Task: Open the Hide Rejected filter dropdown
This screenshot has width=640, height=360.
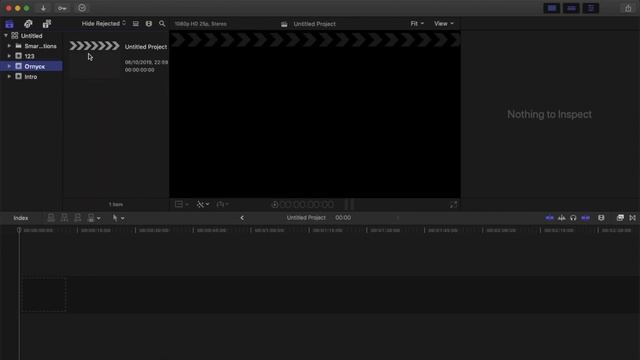Action: pyautogui.click(x=104, y=24)
